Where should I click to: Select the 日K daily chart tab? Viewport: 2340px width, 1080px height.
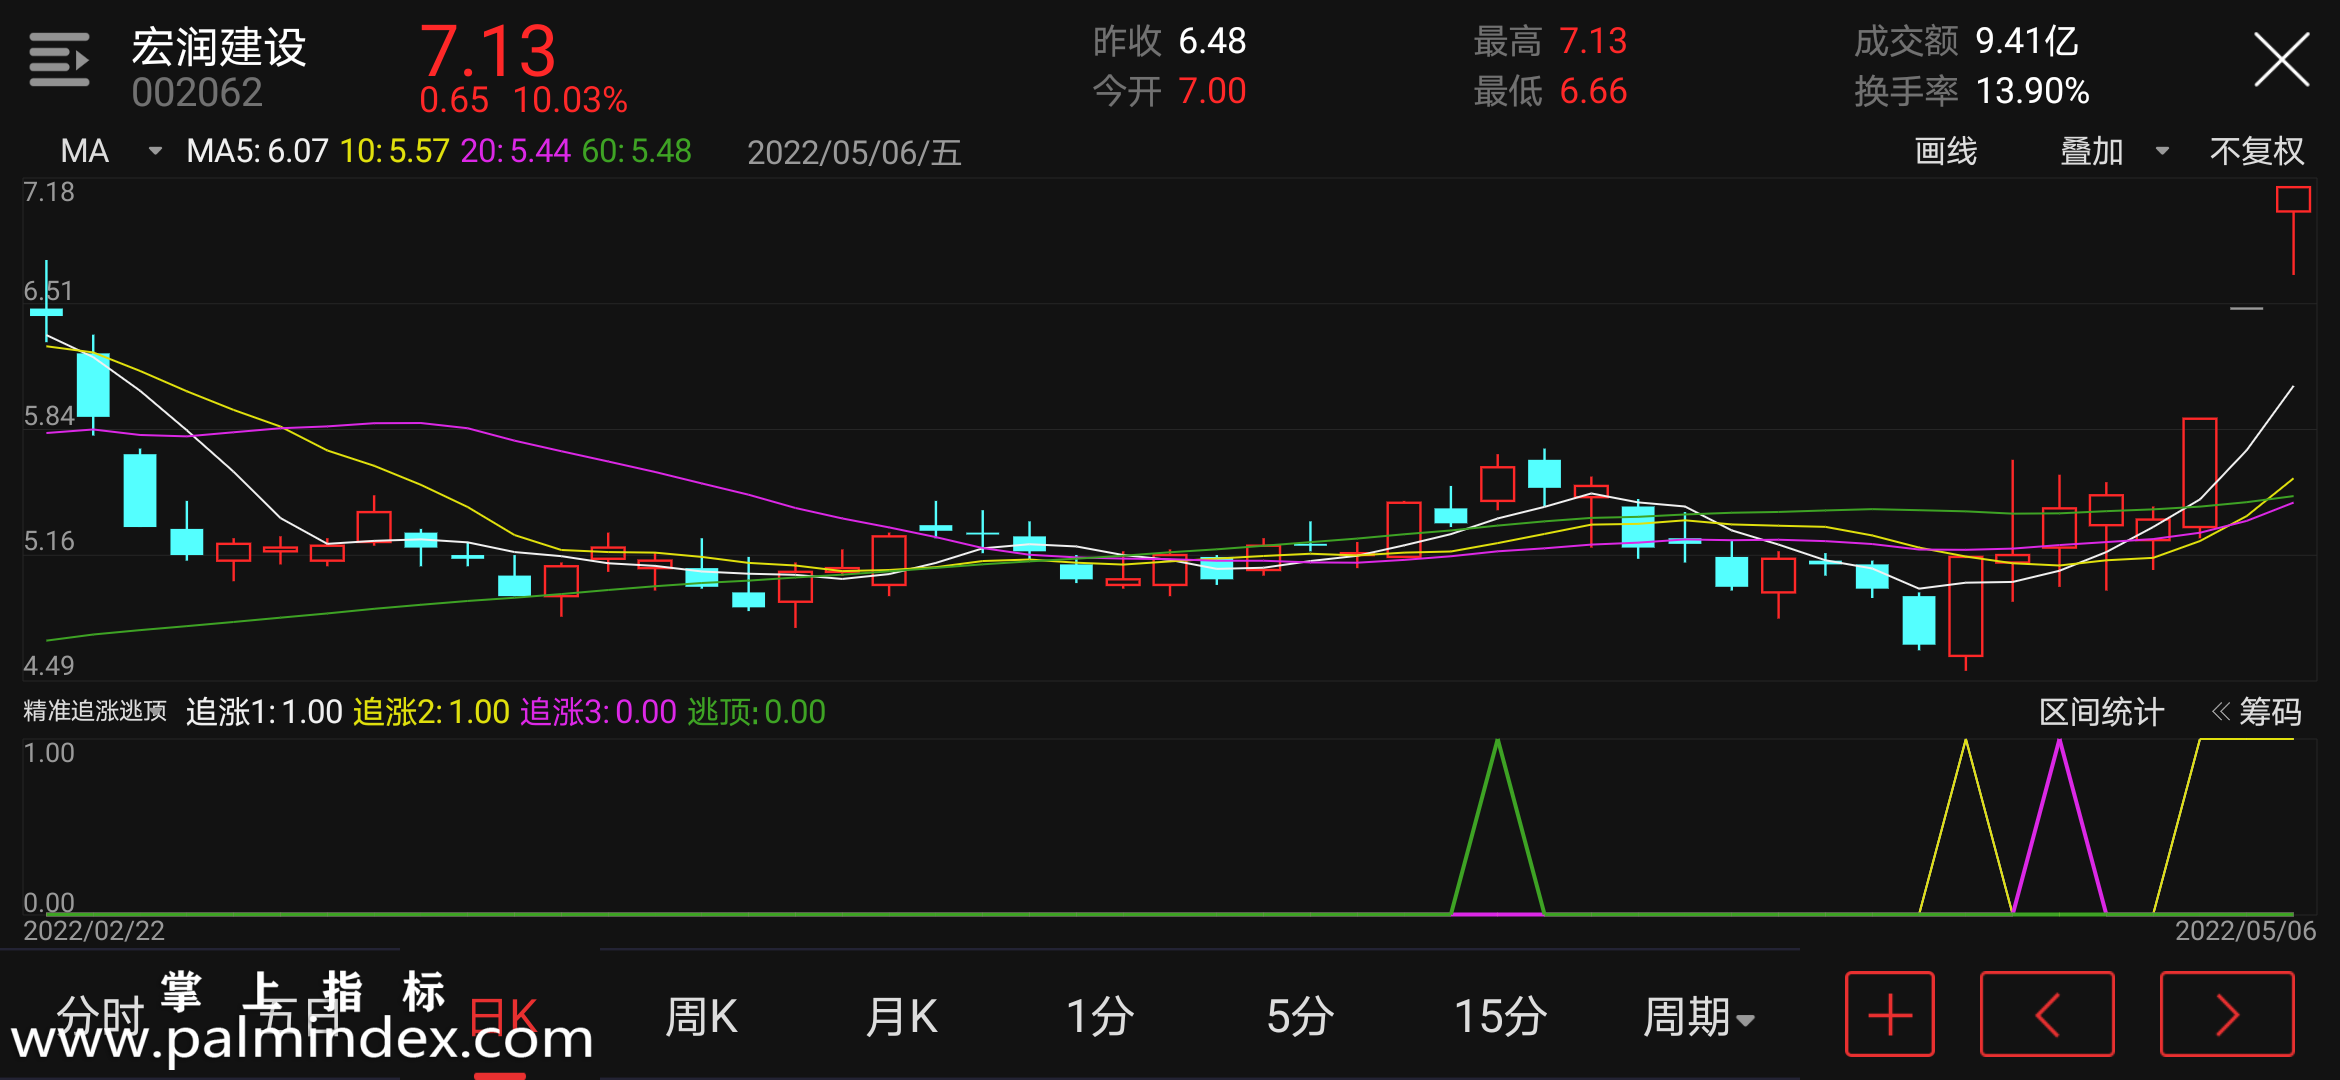(503, 1017)
